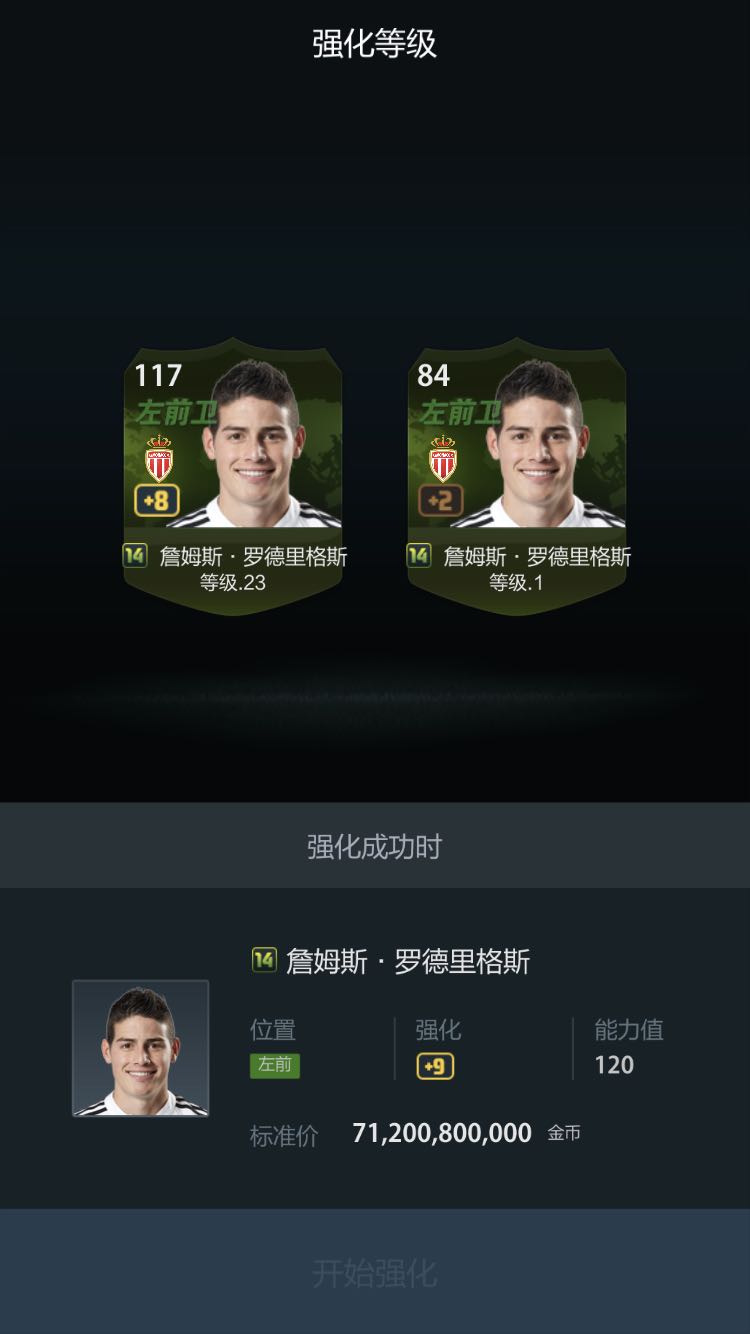Select the 84-rated James Rodriguez card

click(x=517, y=476)
